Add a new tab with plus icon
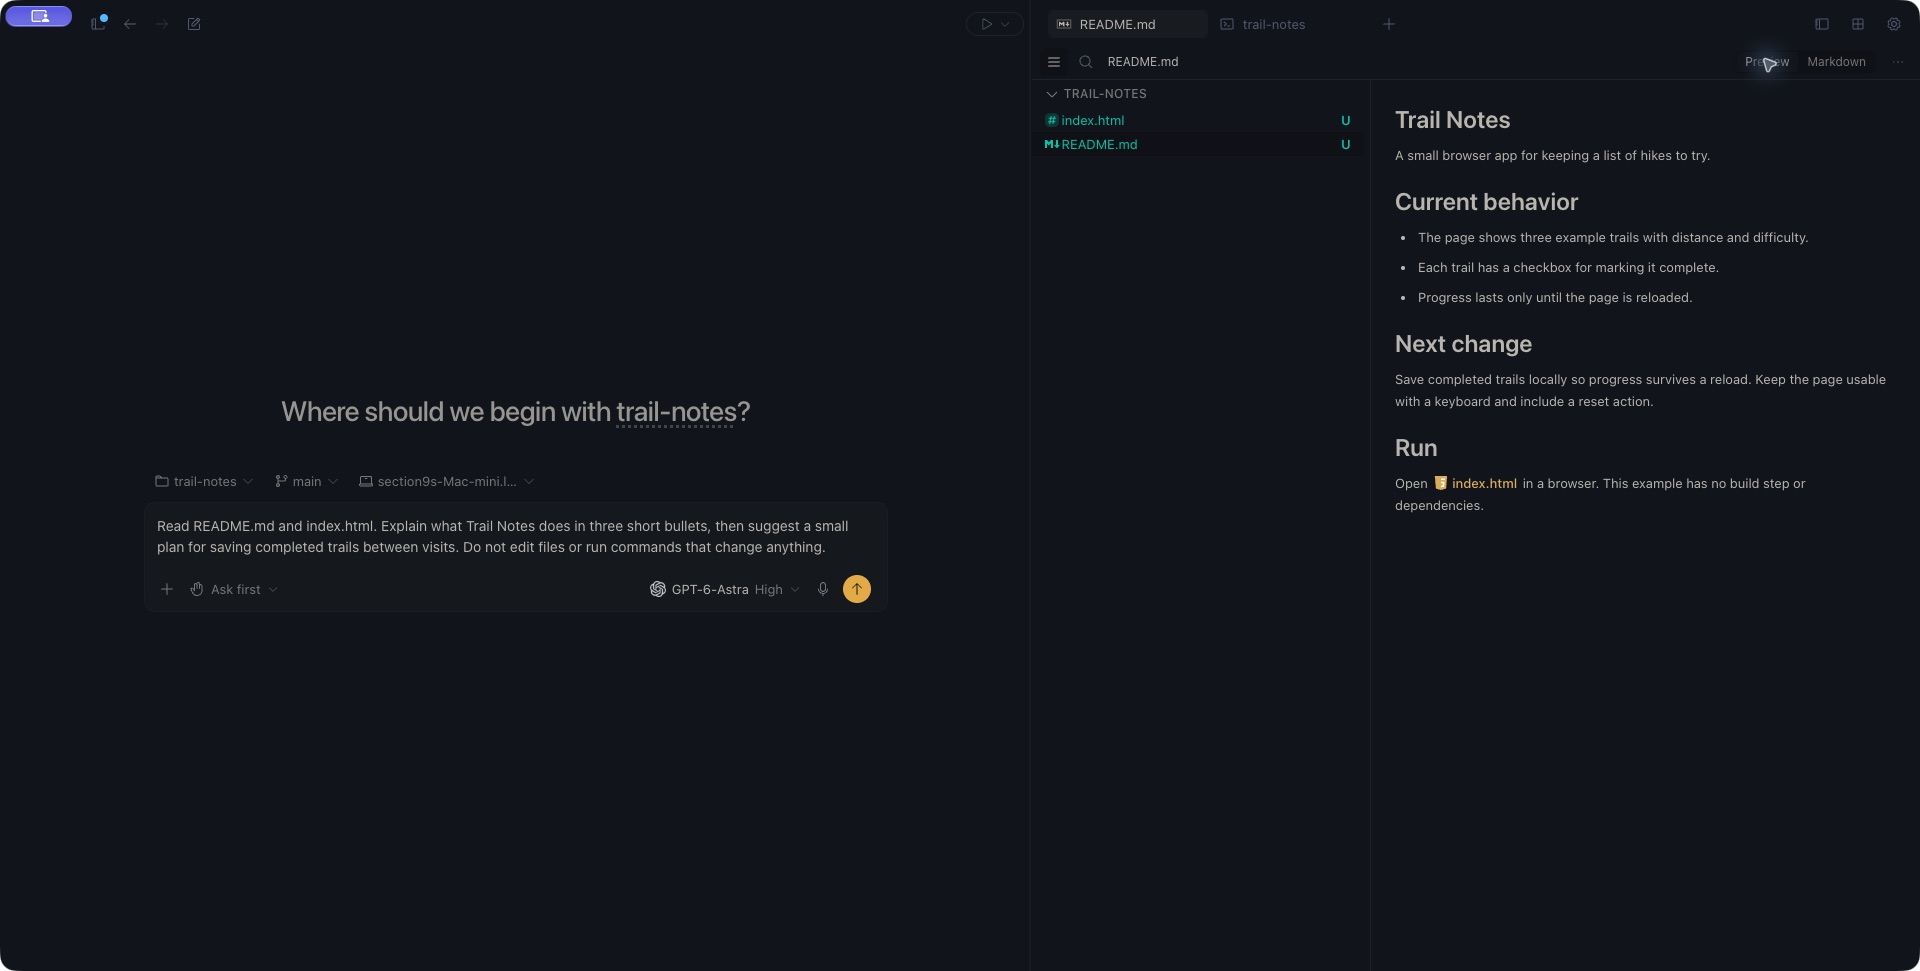Image resolution: width=1920 pixels, height=971 pixels. coord(1388,24)
